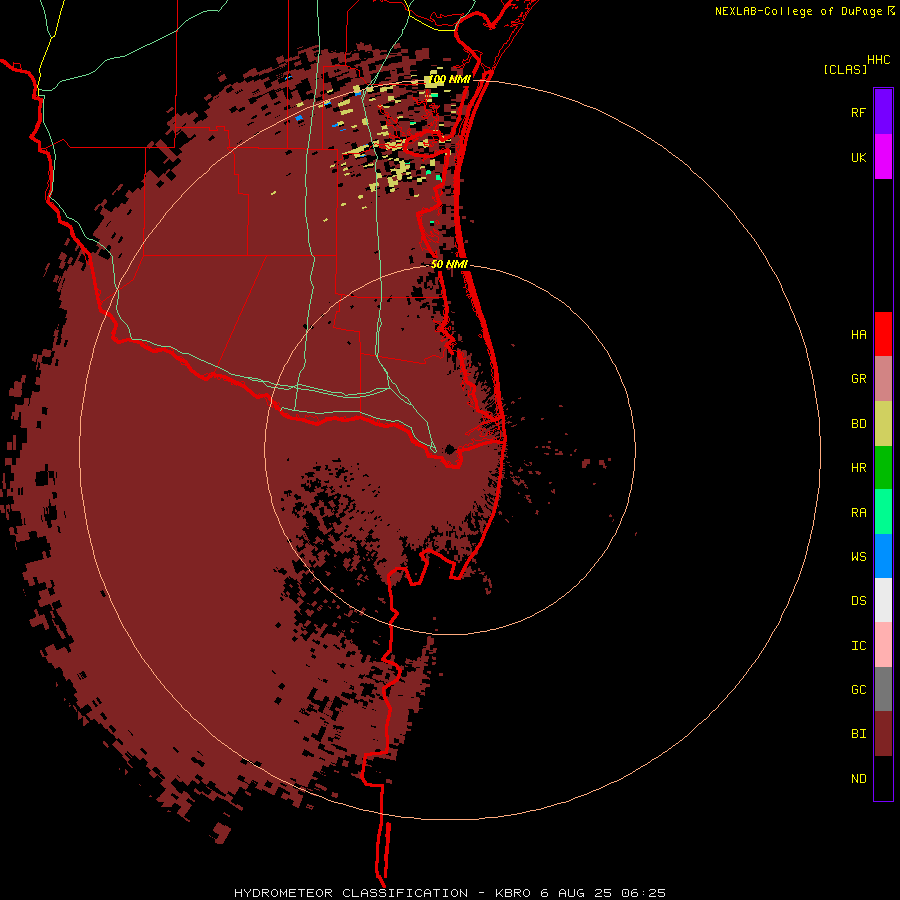
Task: Click the BD yellow legend swatch
Action: 883,424
